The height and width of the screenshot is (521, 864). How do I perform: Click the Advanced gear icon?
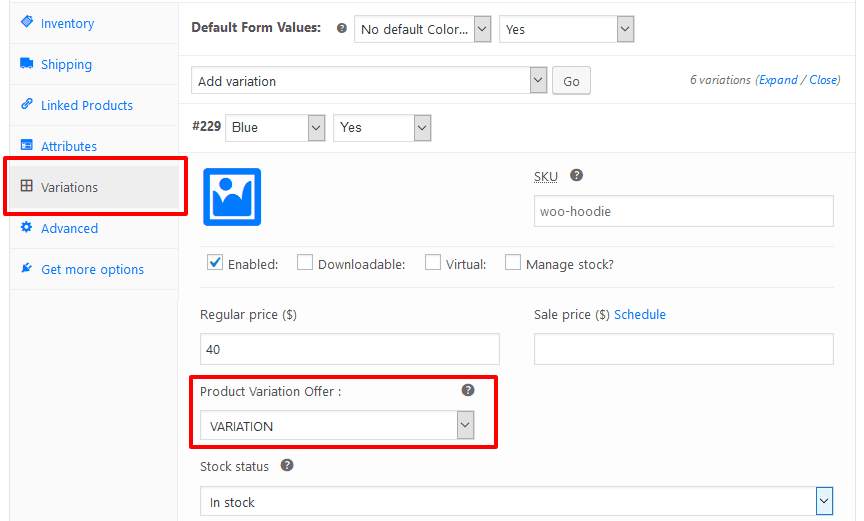pyautogui.click(x=26, y=227)
